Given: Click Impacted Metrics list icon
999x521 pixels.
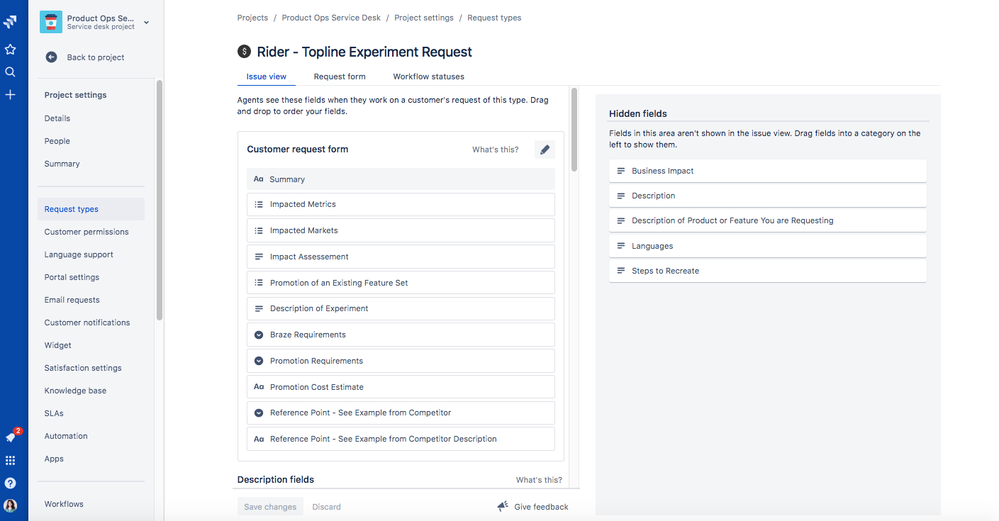Looking at the screenshot, I should [259, 204].
